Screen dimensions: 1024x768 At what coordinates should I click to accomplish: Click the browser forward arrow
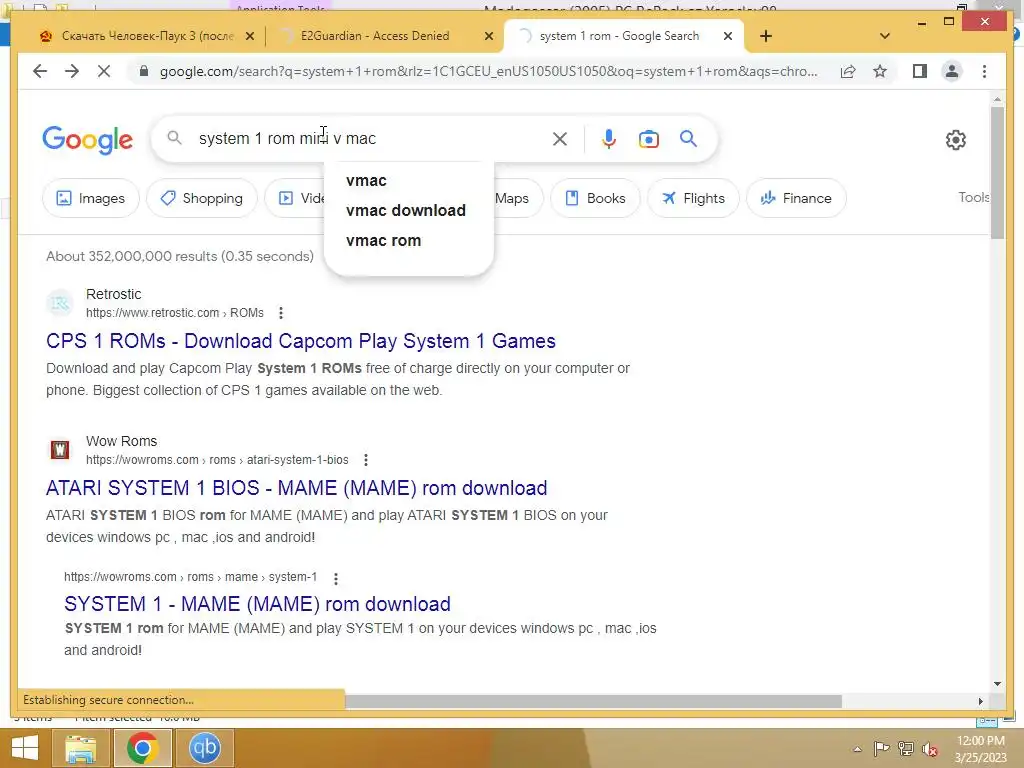coord(72,71)
